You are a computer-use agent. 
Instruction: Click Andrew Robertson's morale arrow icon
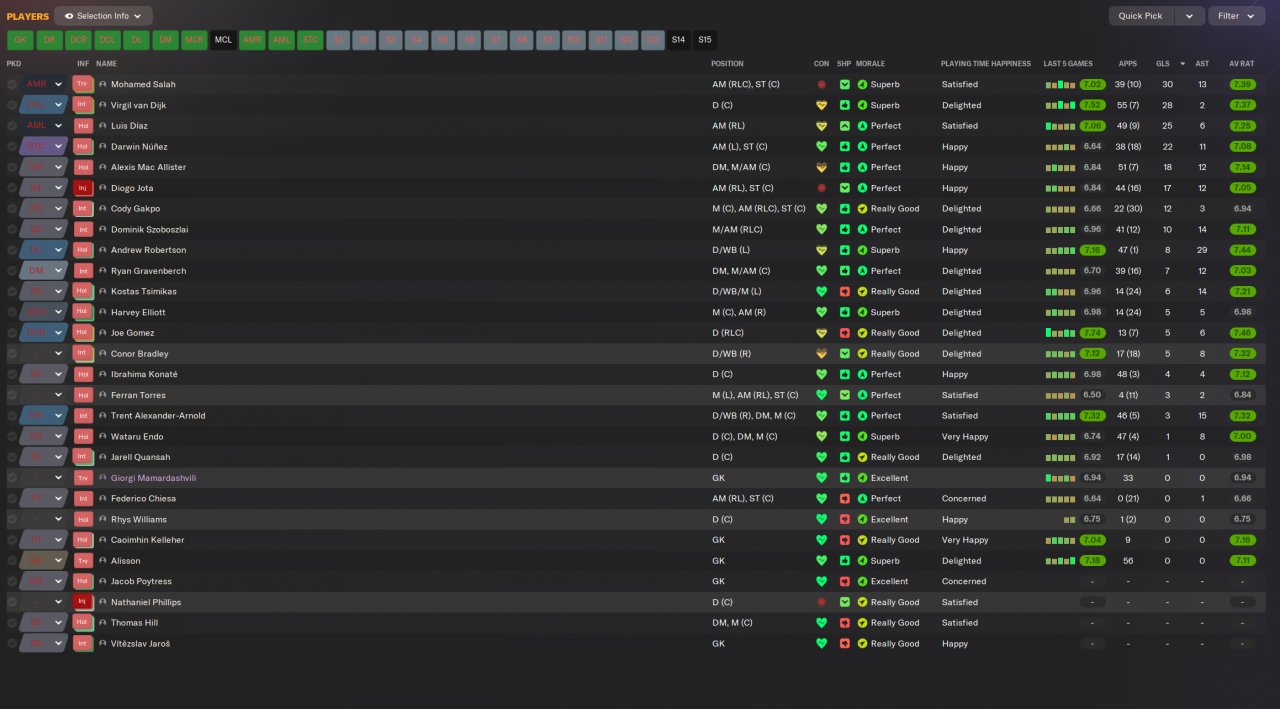tap(862, 250)
